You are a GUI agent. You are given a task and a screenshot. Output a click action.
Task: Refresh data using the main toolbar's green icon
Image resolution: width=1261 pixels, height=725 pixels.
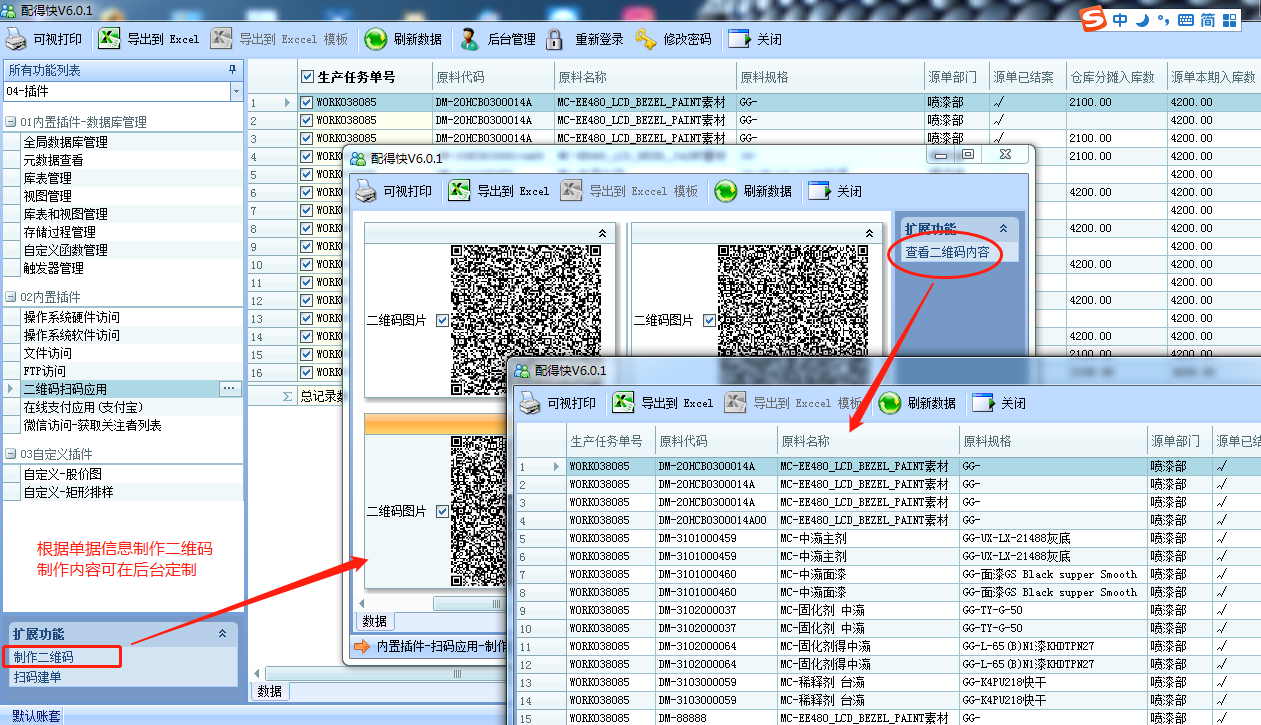[375, 39]
